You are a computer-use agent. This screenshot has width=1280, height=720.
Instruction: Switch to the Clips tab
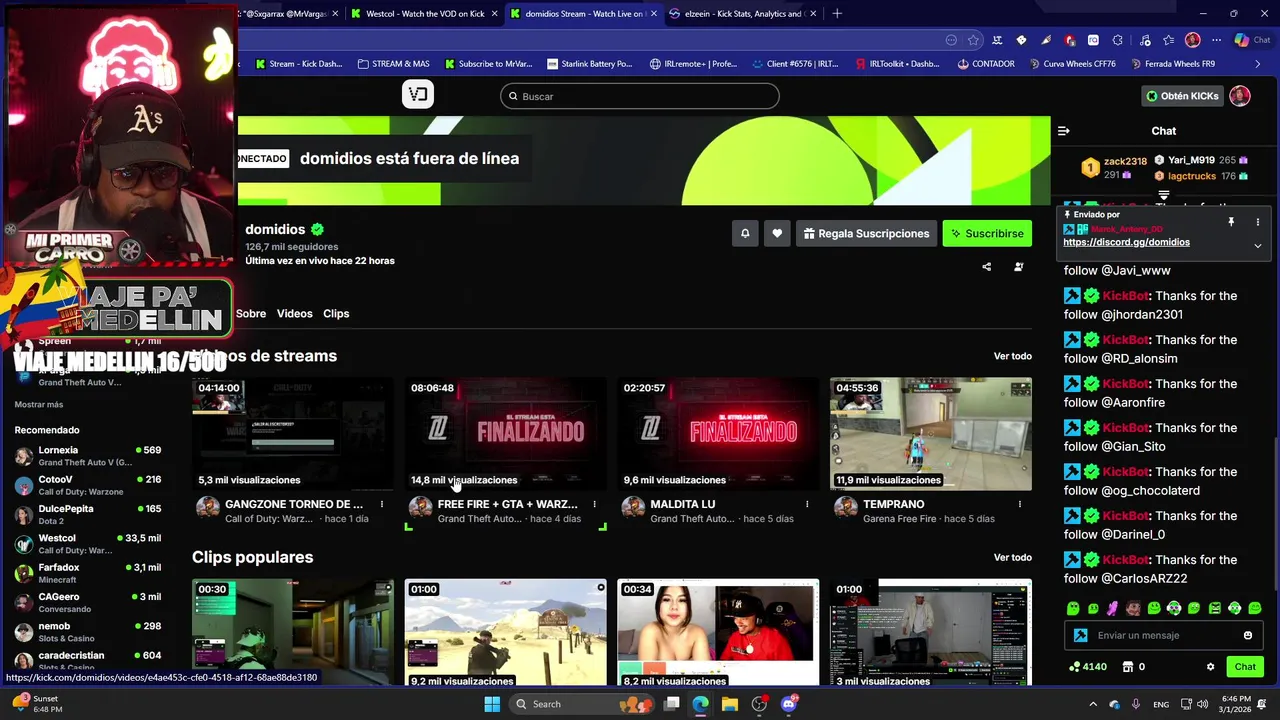336,313
